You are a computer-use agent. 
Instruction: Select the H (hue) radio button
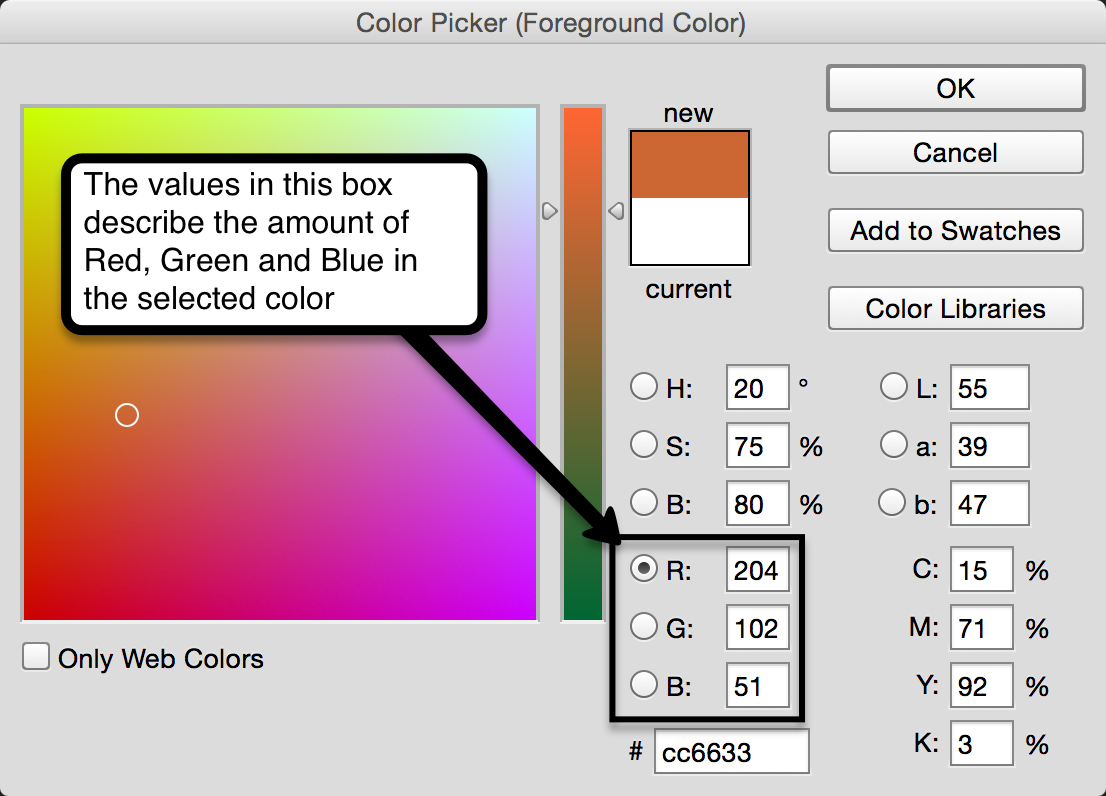coord(644,387)
